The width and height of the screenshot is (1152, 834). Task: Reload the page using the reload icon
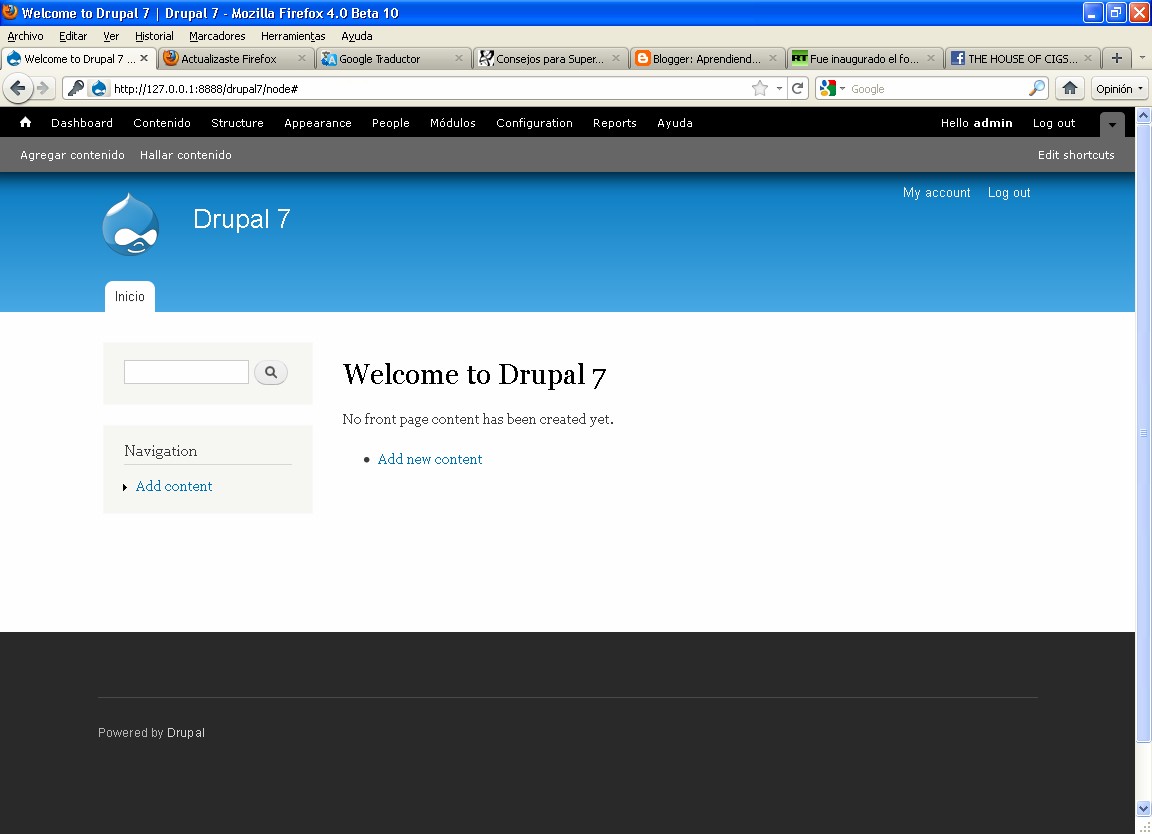(x=798, y=88)
